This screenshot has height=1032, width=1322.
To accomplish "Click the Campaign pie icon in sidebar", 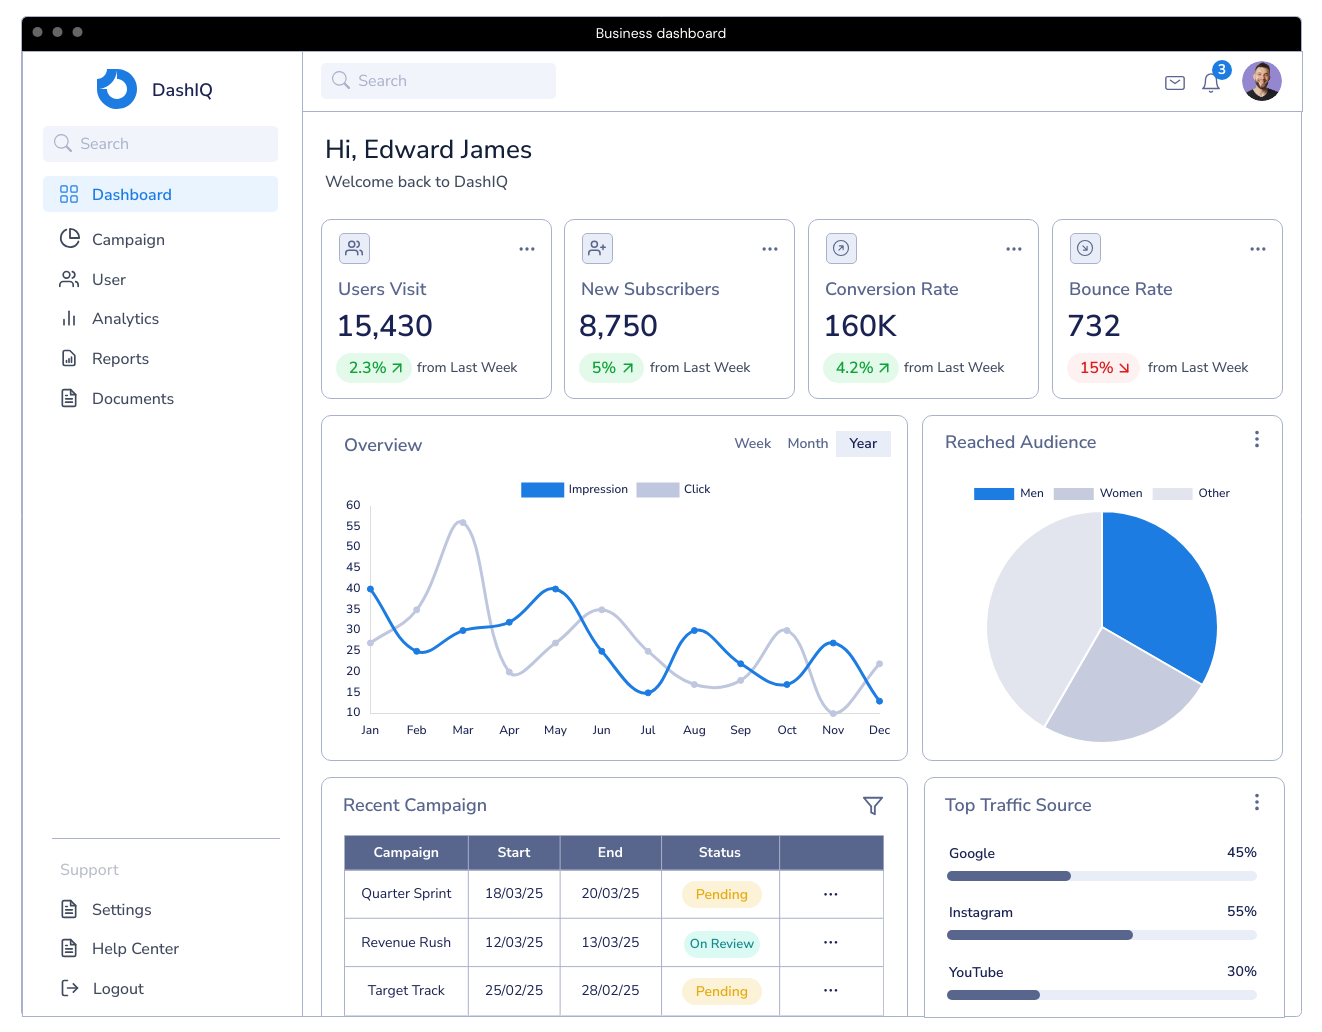I will (x=69, y=239).
